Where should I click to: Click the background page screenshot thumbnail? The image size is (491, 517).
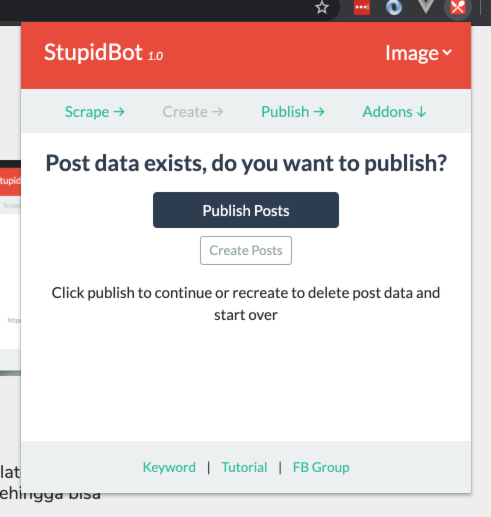[10, 268]
